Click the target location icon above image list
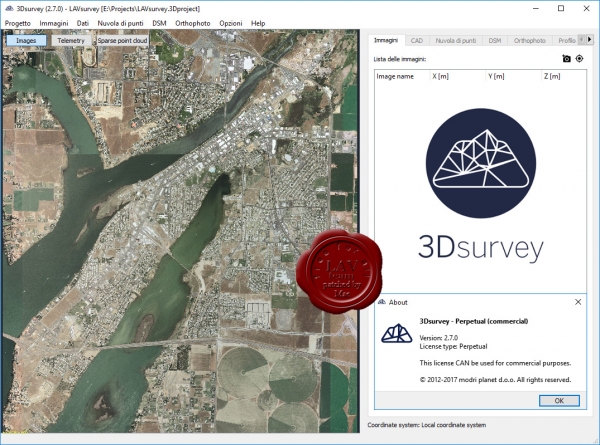Image resolution: width=600 pixels, height=445 pixels. tap(579, 59)
